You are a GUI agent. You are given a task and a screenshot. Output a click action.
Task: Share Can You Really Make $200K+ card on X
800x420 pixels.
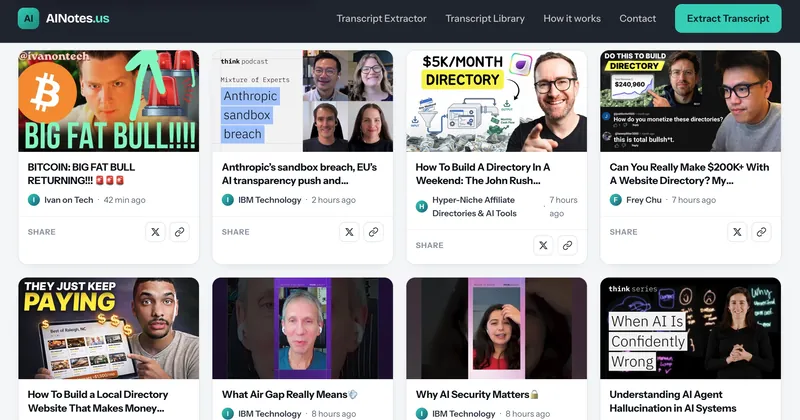737,232
